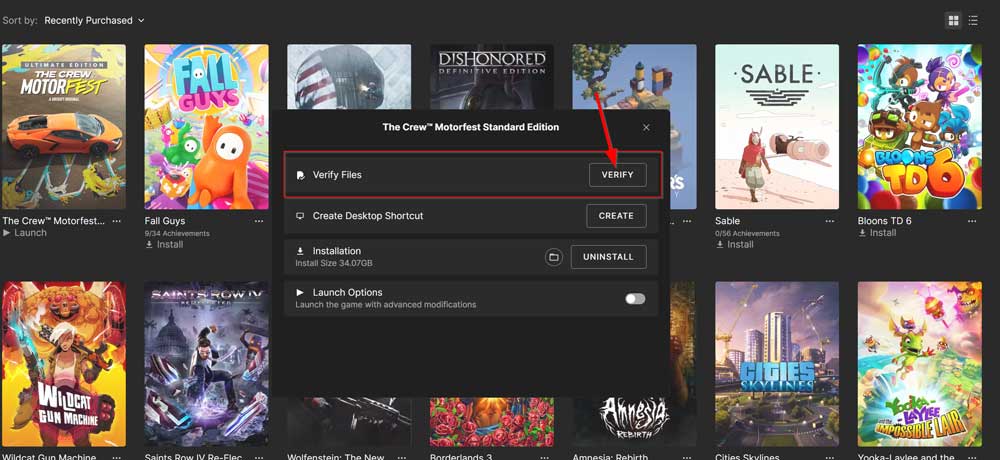Switch to grid view layout

(x=953, y=20)
